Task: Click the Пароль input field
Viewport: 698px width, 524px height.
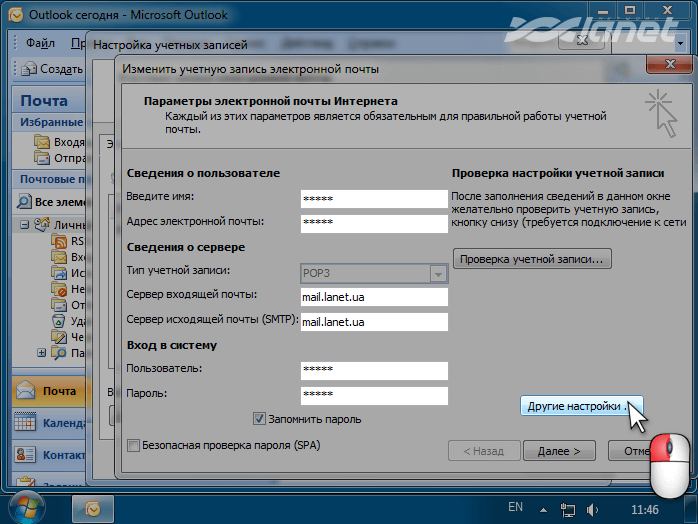Action: coord(373,395)
